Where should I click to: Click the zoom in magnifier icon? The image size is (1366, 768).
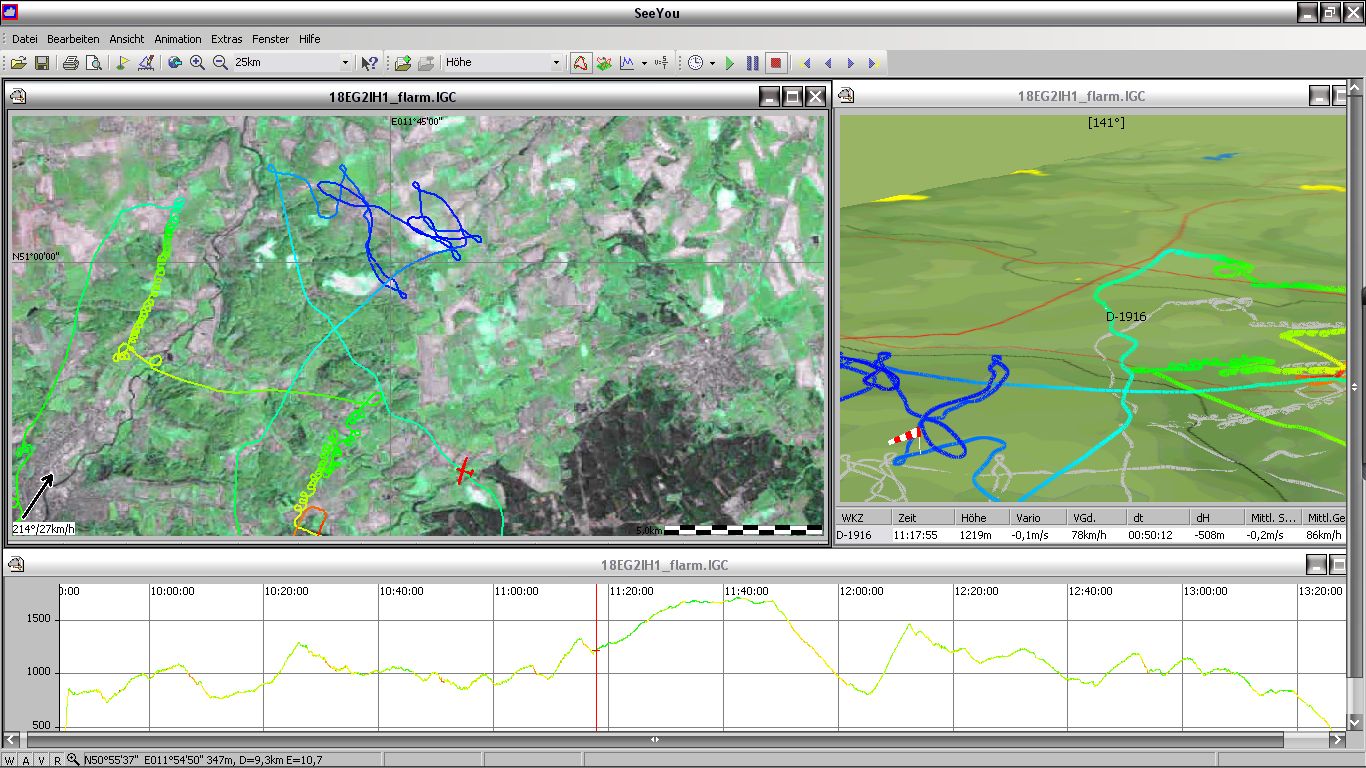(197, 63)
